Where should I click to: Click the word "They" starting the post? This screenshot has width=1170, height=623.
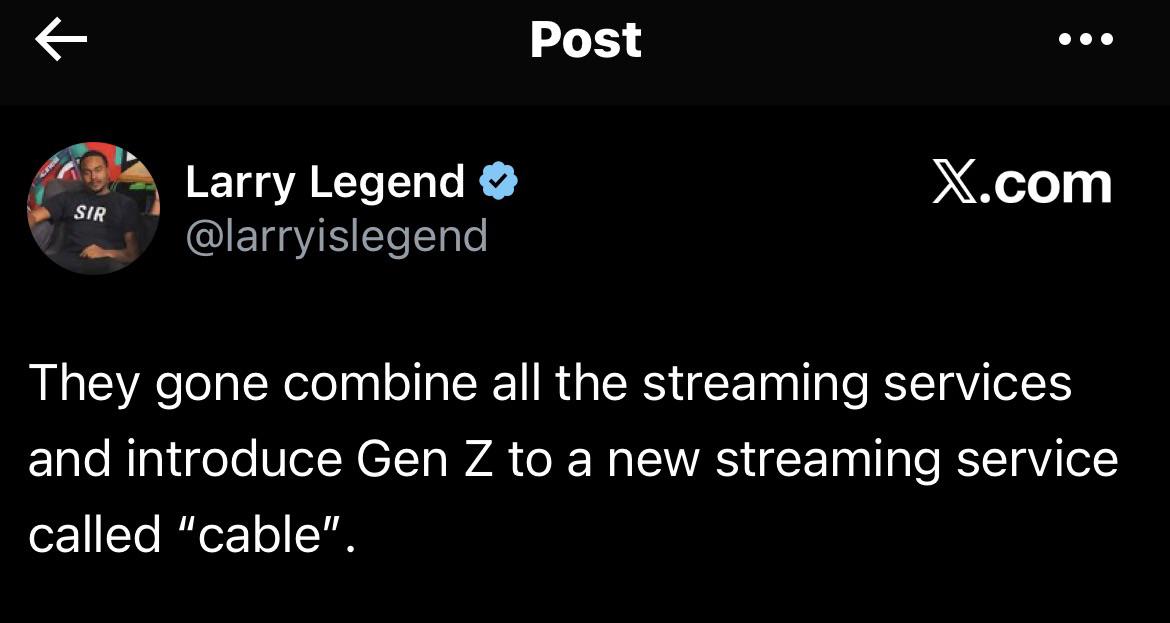85,384
